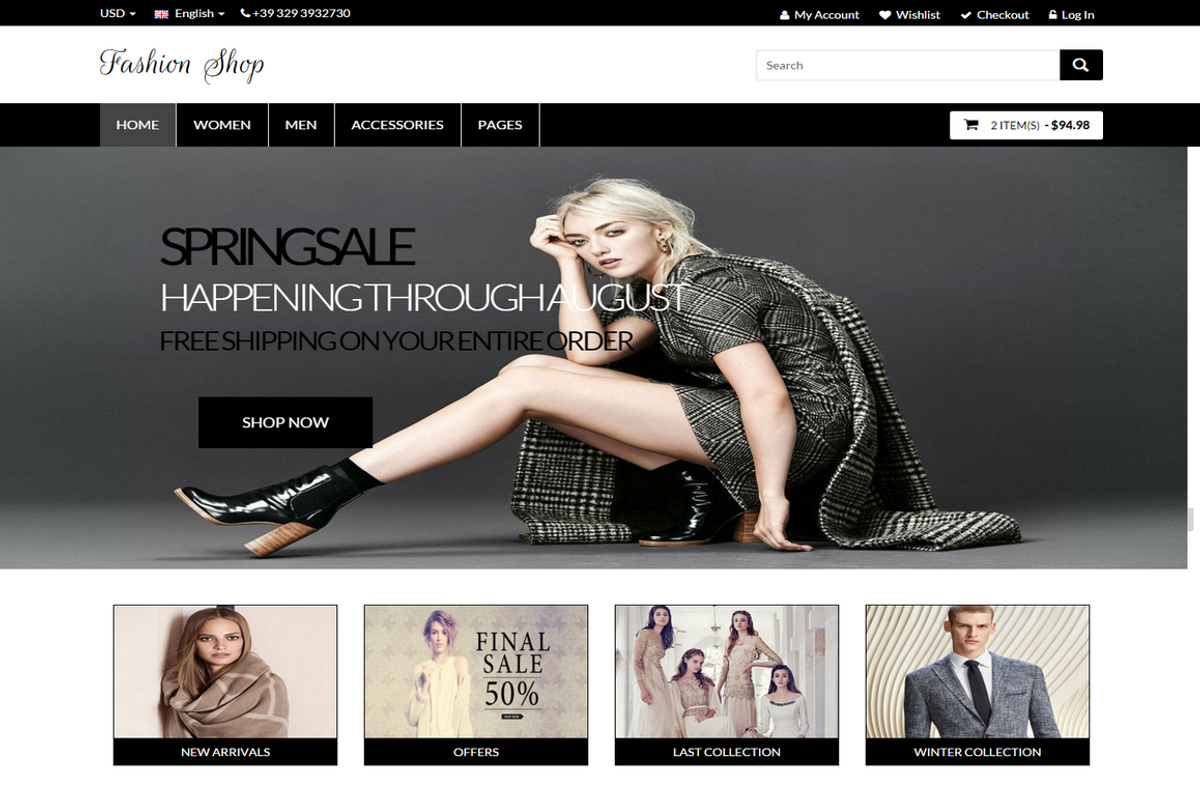Click the NEW ARRIVALS label

(225, 752)
